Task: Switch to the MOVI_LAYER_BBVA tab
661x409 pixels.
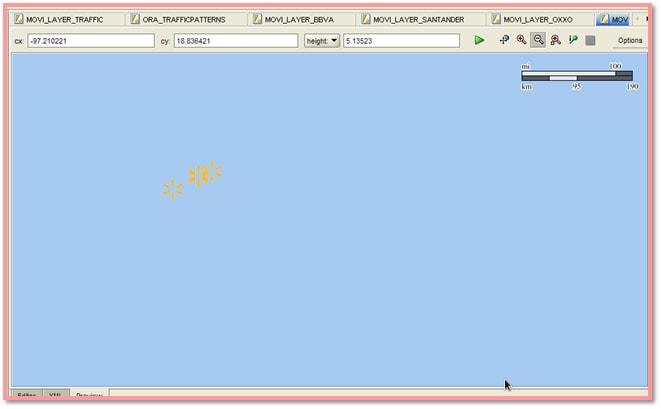Action: 299,19
